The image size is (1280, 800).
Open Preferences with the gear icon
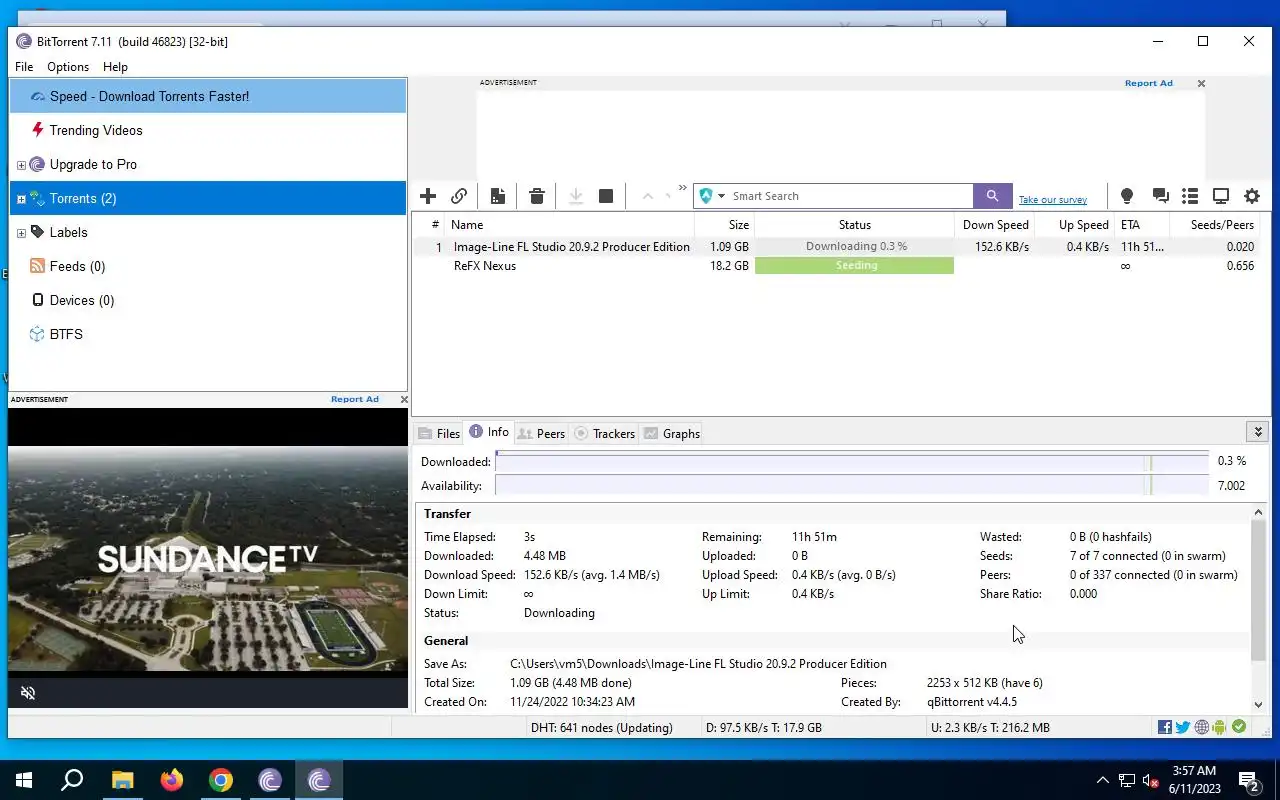point(1252,196)
